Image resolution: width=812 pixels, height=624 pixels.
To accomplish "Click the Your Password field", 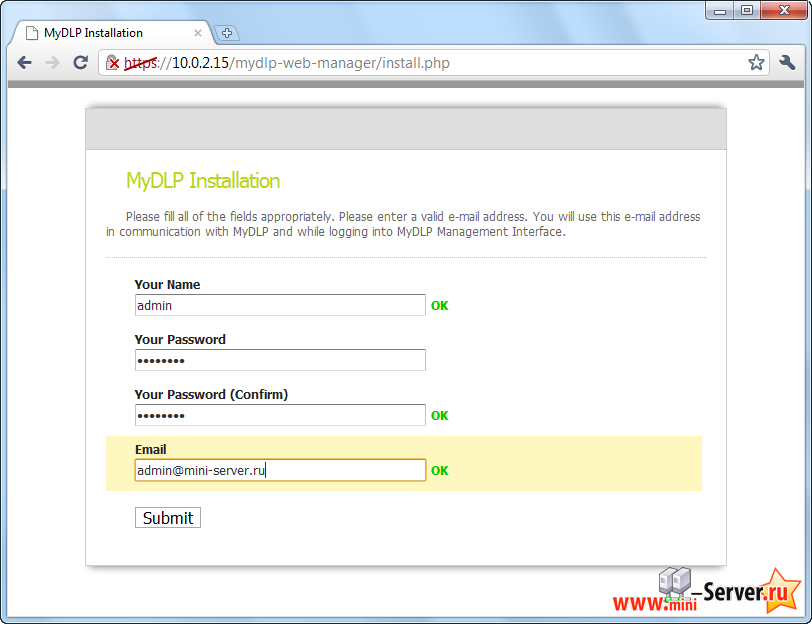I will click(280, 360).
